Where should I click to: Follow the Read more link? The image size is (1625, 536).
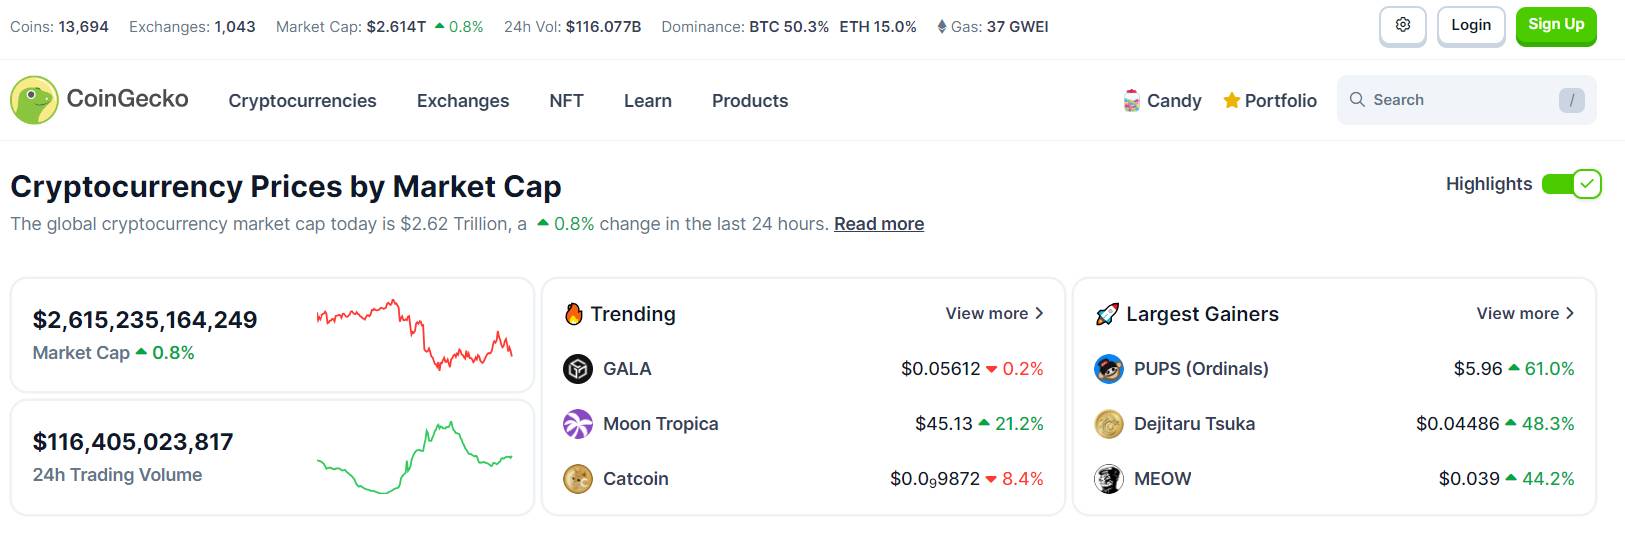click(x=879, y=224)
